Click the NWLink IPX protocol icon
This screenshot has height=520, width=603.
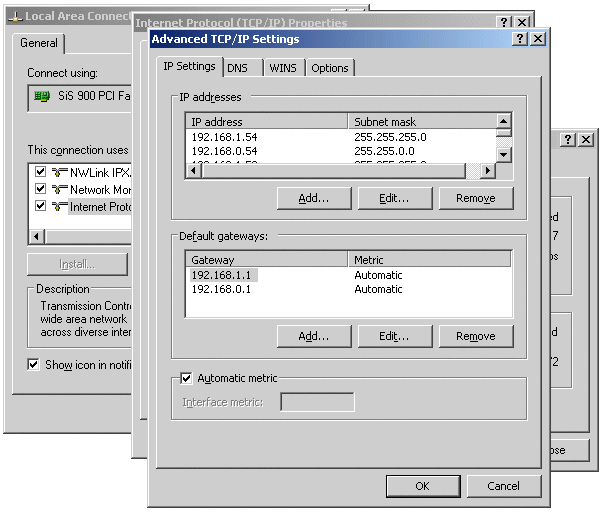pyautogui.click(x=60, y=172)
